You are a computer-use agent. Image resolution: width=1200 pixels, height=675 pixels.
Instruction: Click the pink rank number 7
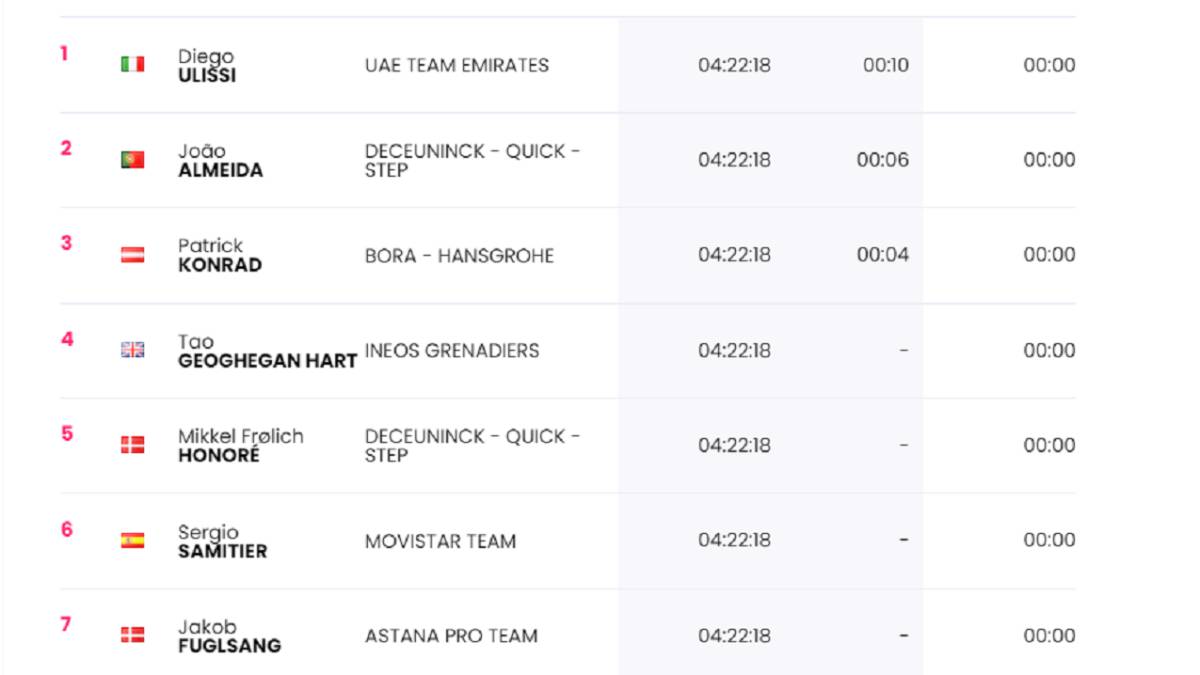click(66, 624)
